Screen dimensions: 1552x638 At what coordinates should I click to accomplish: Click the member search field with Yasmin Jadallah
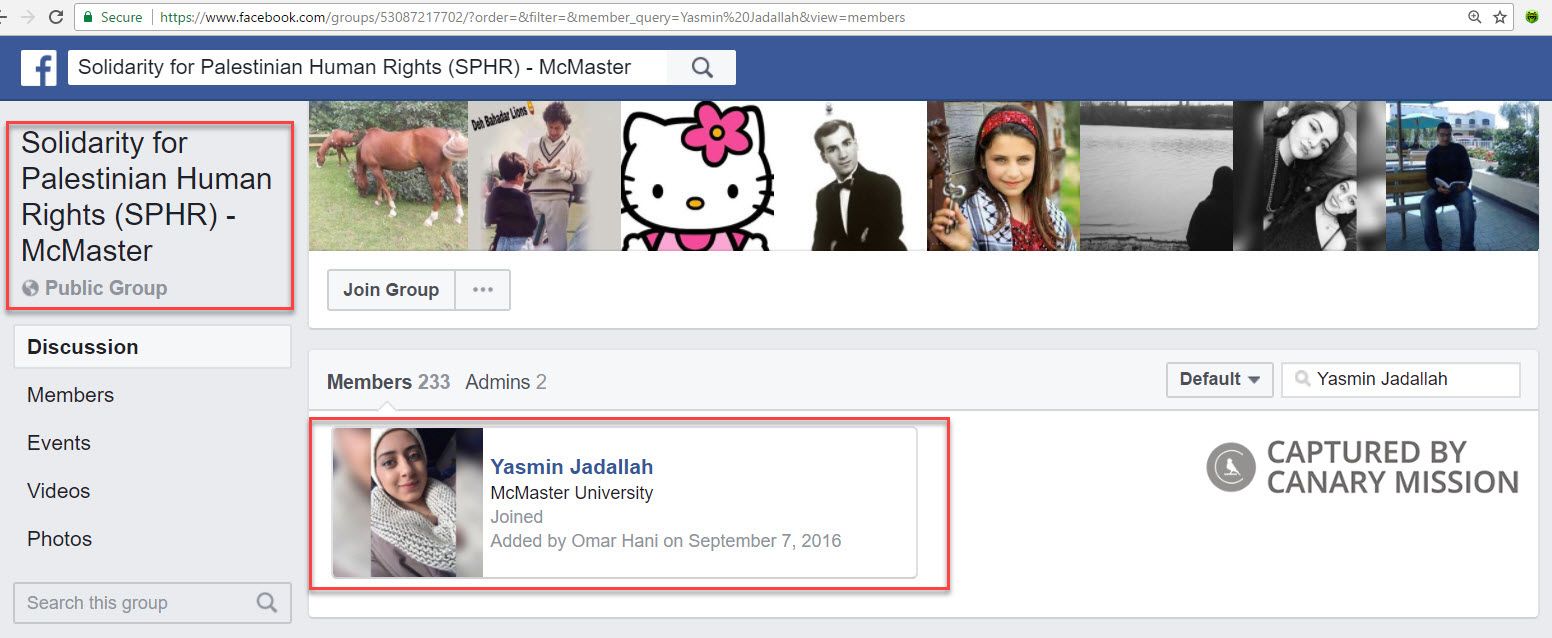1400,380
